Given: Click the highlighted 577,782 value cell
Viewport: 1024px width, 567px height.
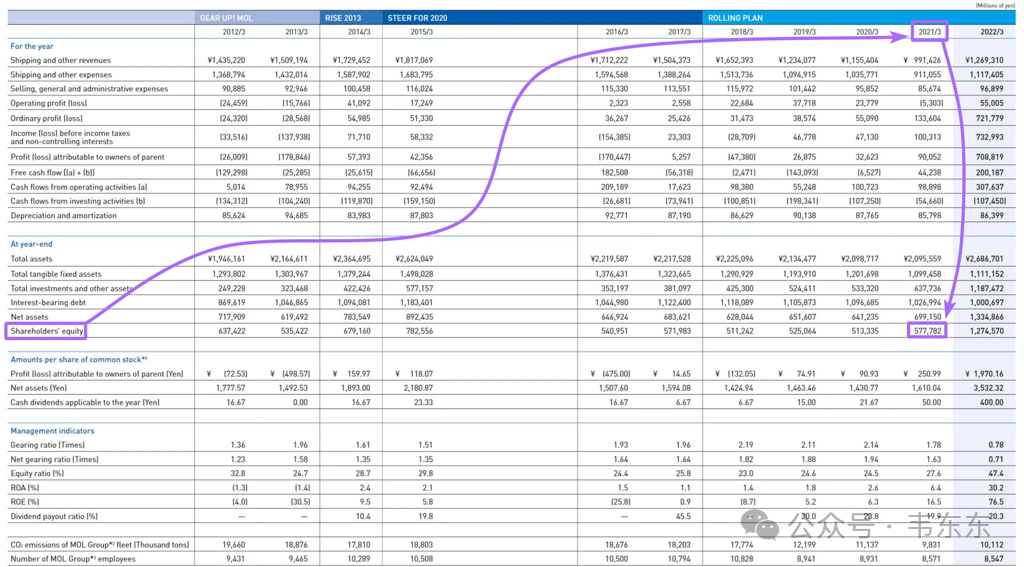Looking at the screenshot, I should [927, 331].
